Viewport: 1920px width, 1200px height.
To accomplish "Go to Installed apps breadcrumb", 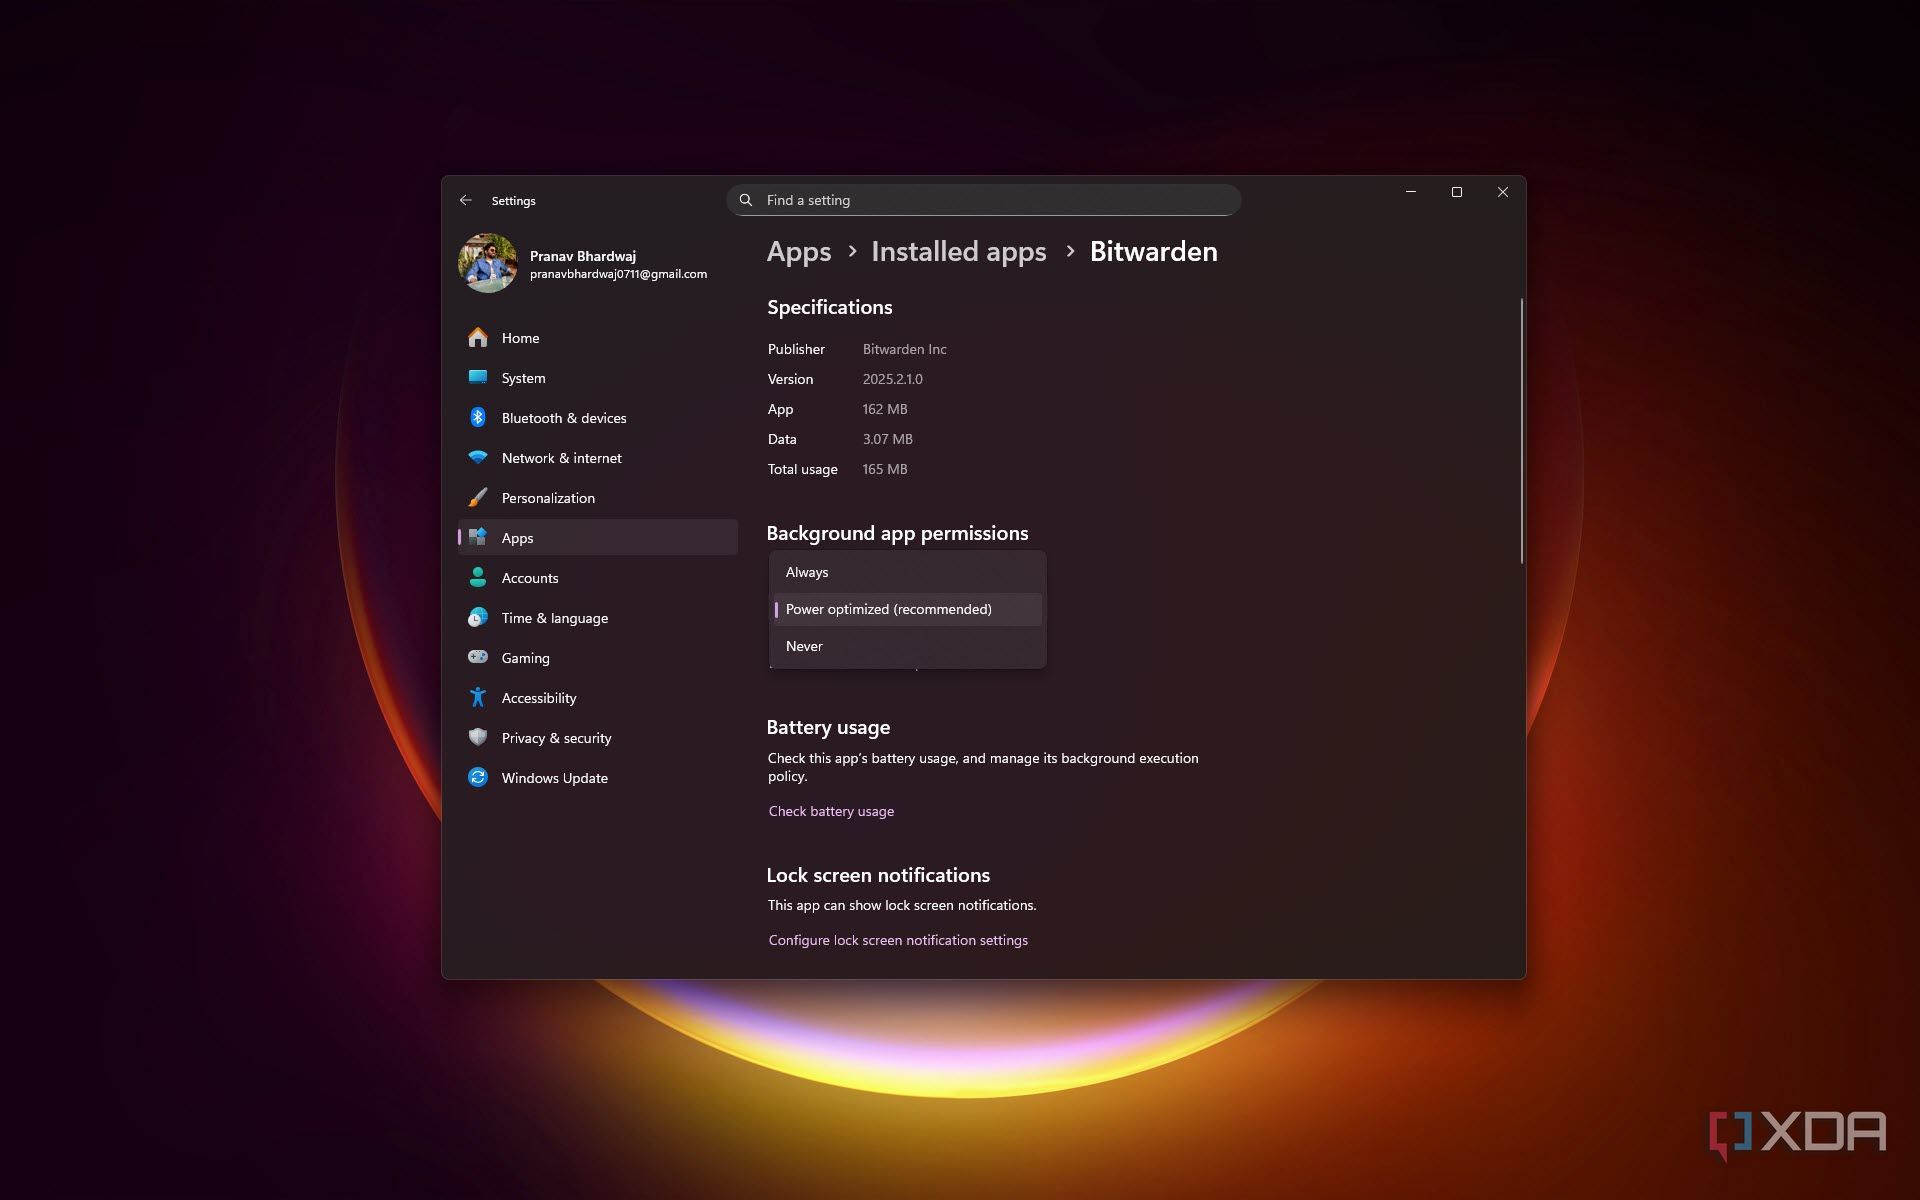I will 959,252.
